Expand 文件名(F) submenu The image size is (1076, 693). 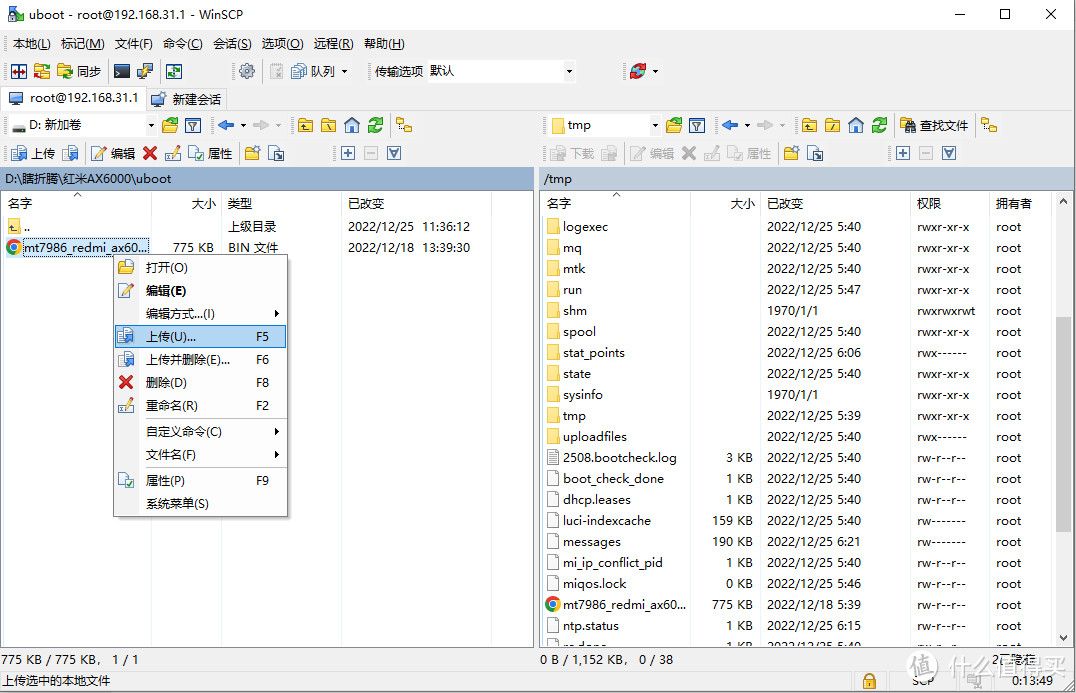[x=200, y=455]
